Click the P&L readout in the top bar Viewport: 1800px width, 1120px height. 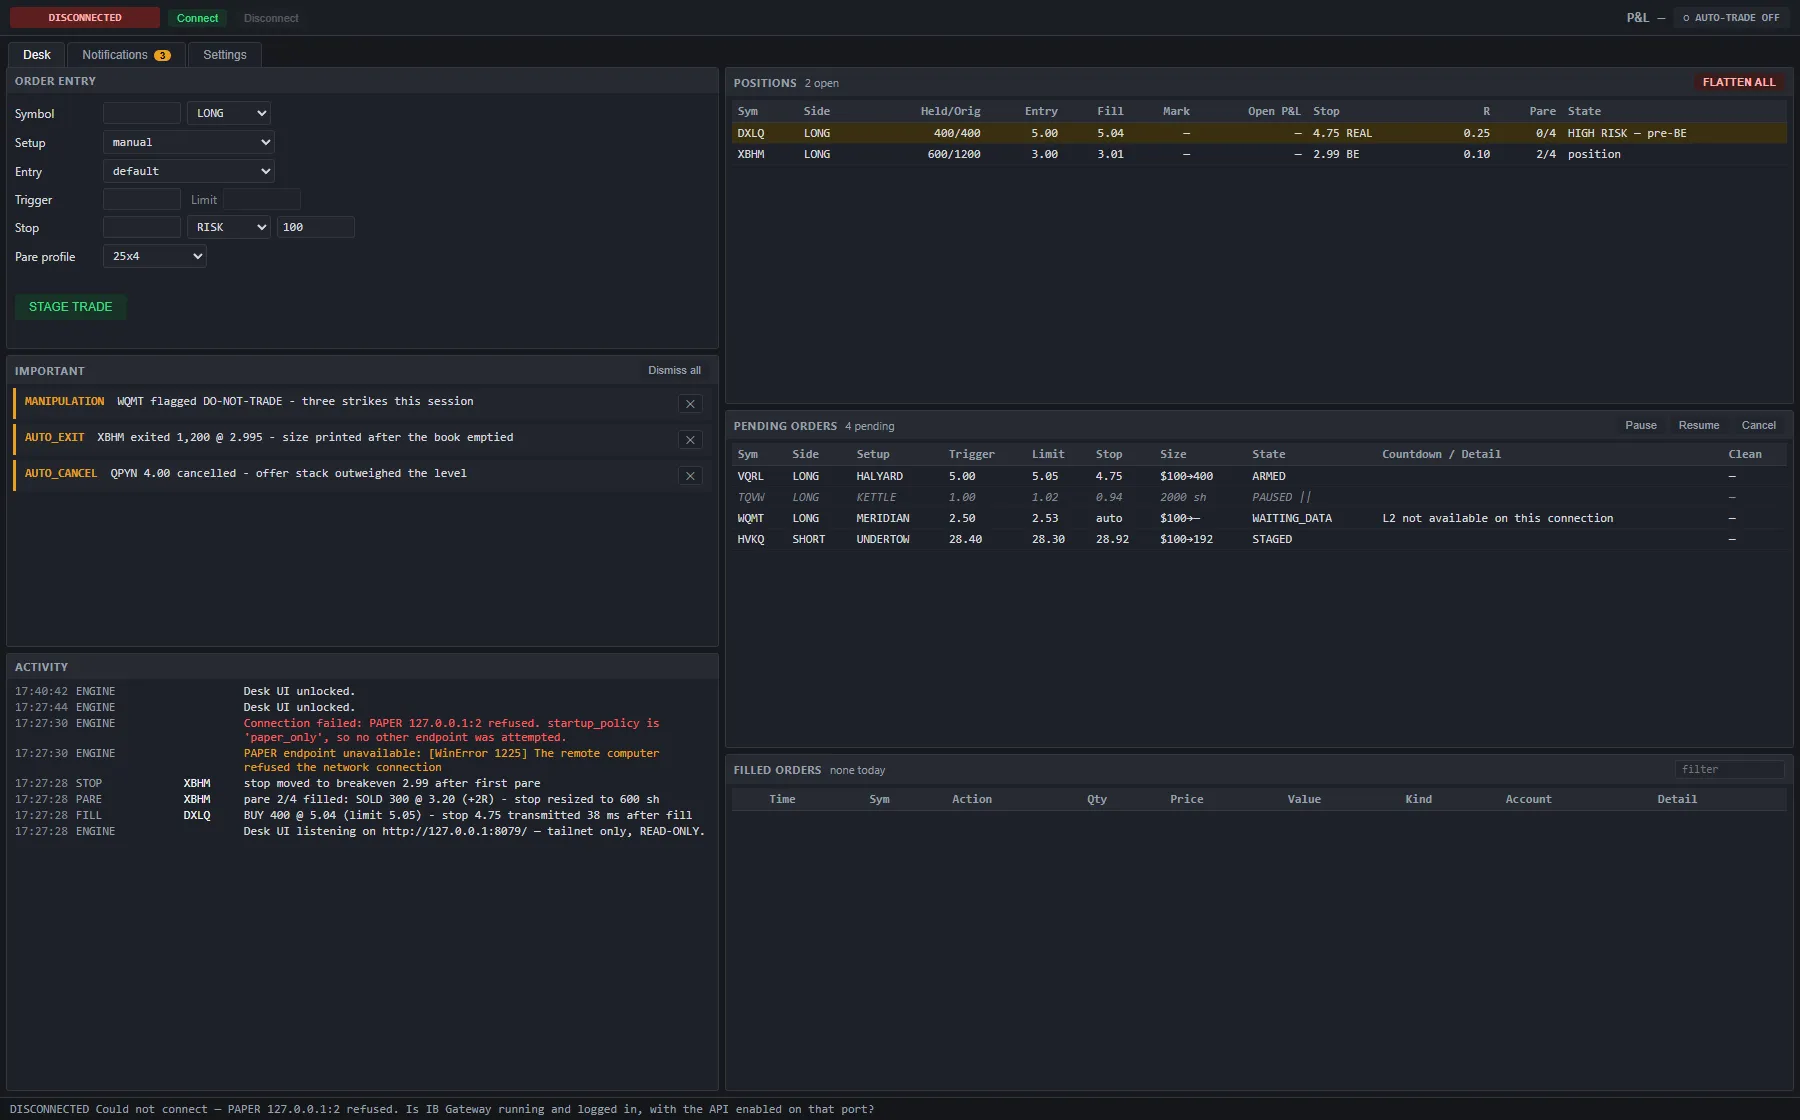[1645, 18]
